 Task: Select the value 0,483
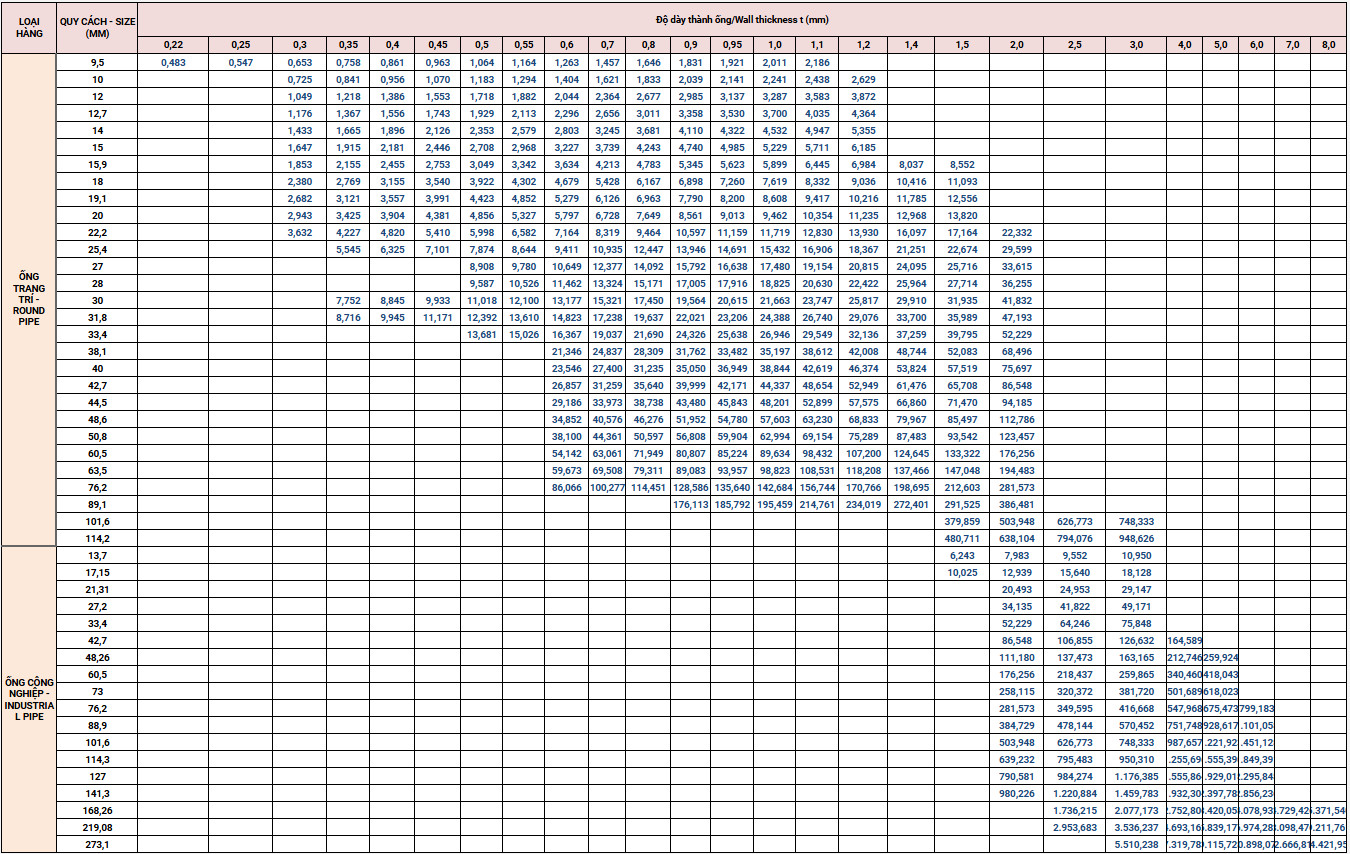tap(175, 62)
